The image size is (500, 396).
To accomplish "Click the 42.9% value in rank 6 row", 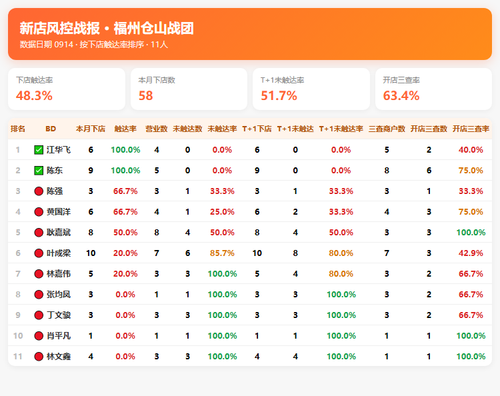I will pyautogui.click(x=471, y=253).
